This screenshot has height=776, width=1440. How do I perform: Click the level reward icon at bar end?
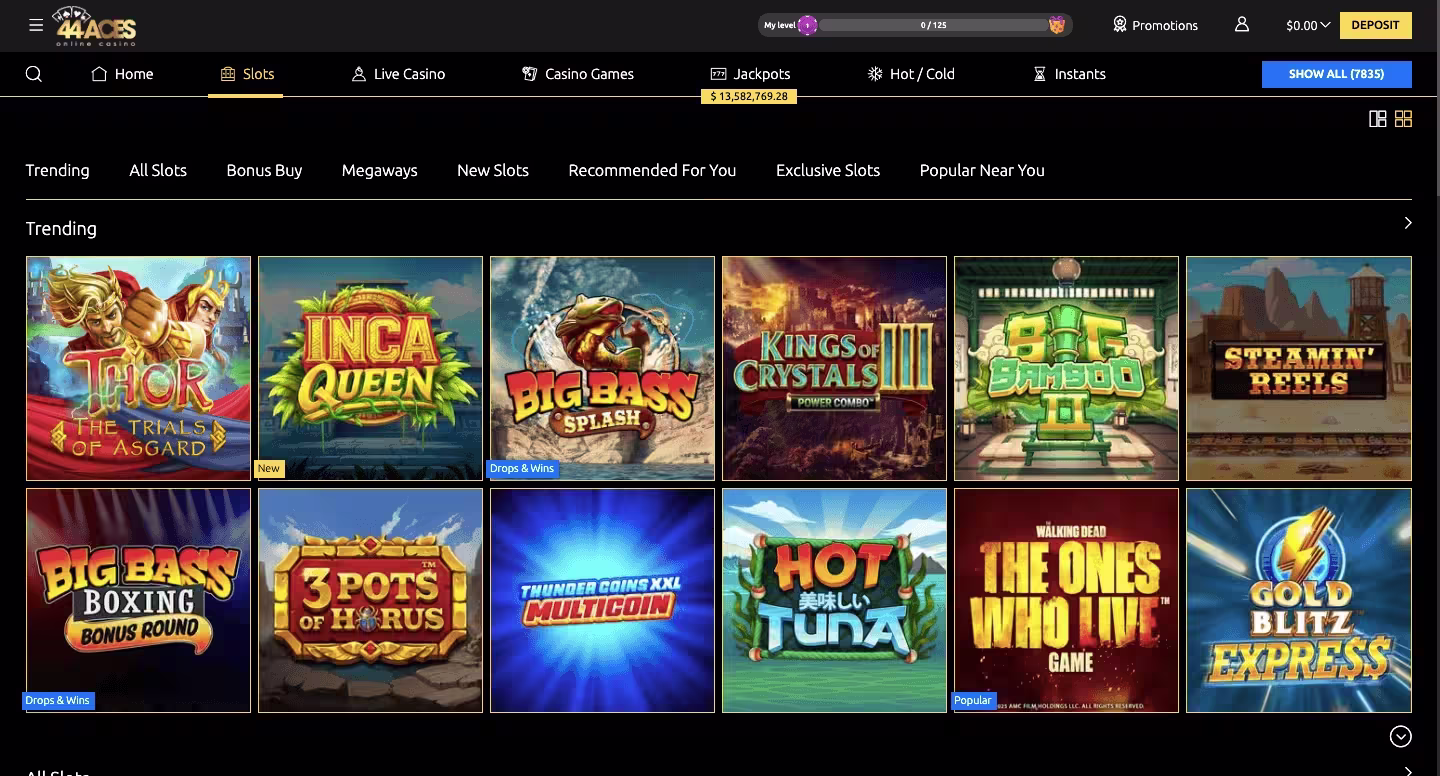pos(1057,25)
